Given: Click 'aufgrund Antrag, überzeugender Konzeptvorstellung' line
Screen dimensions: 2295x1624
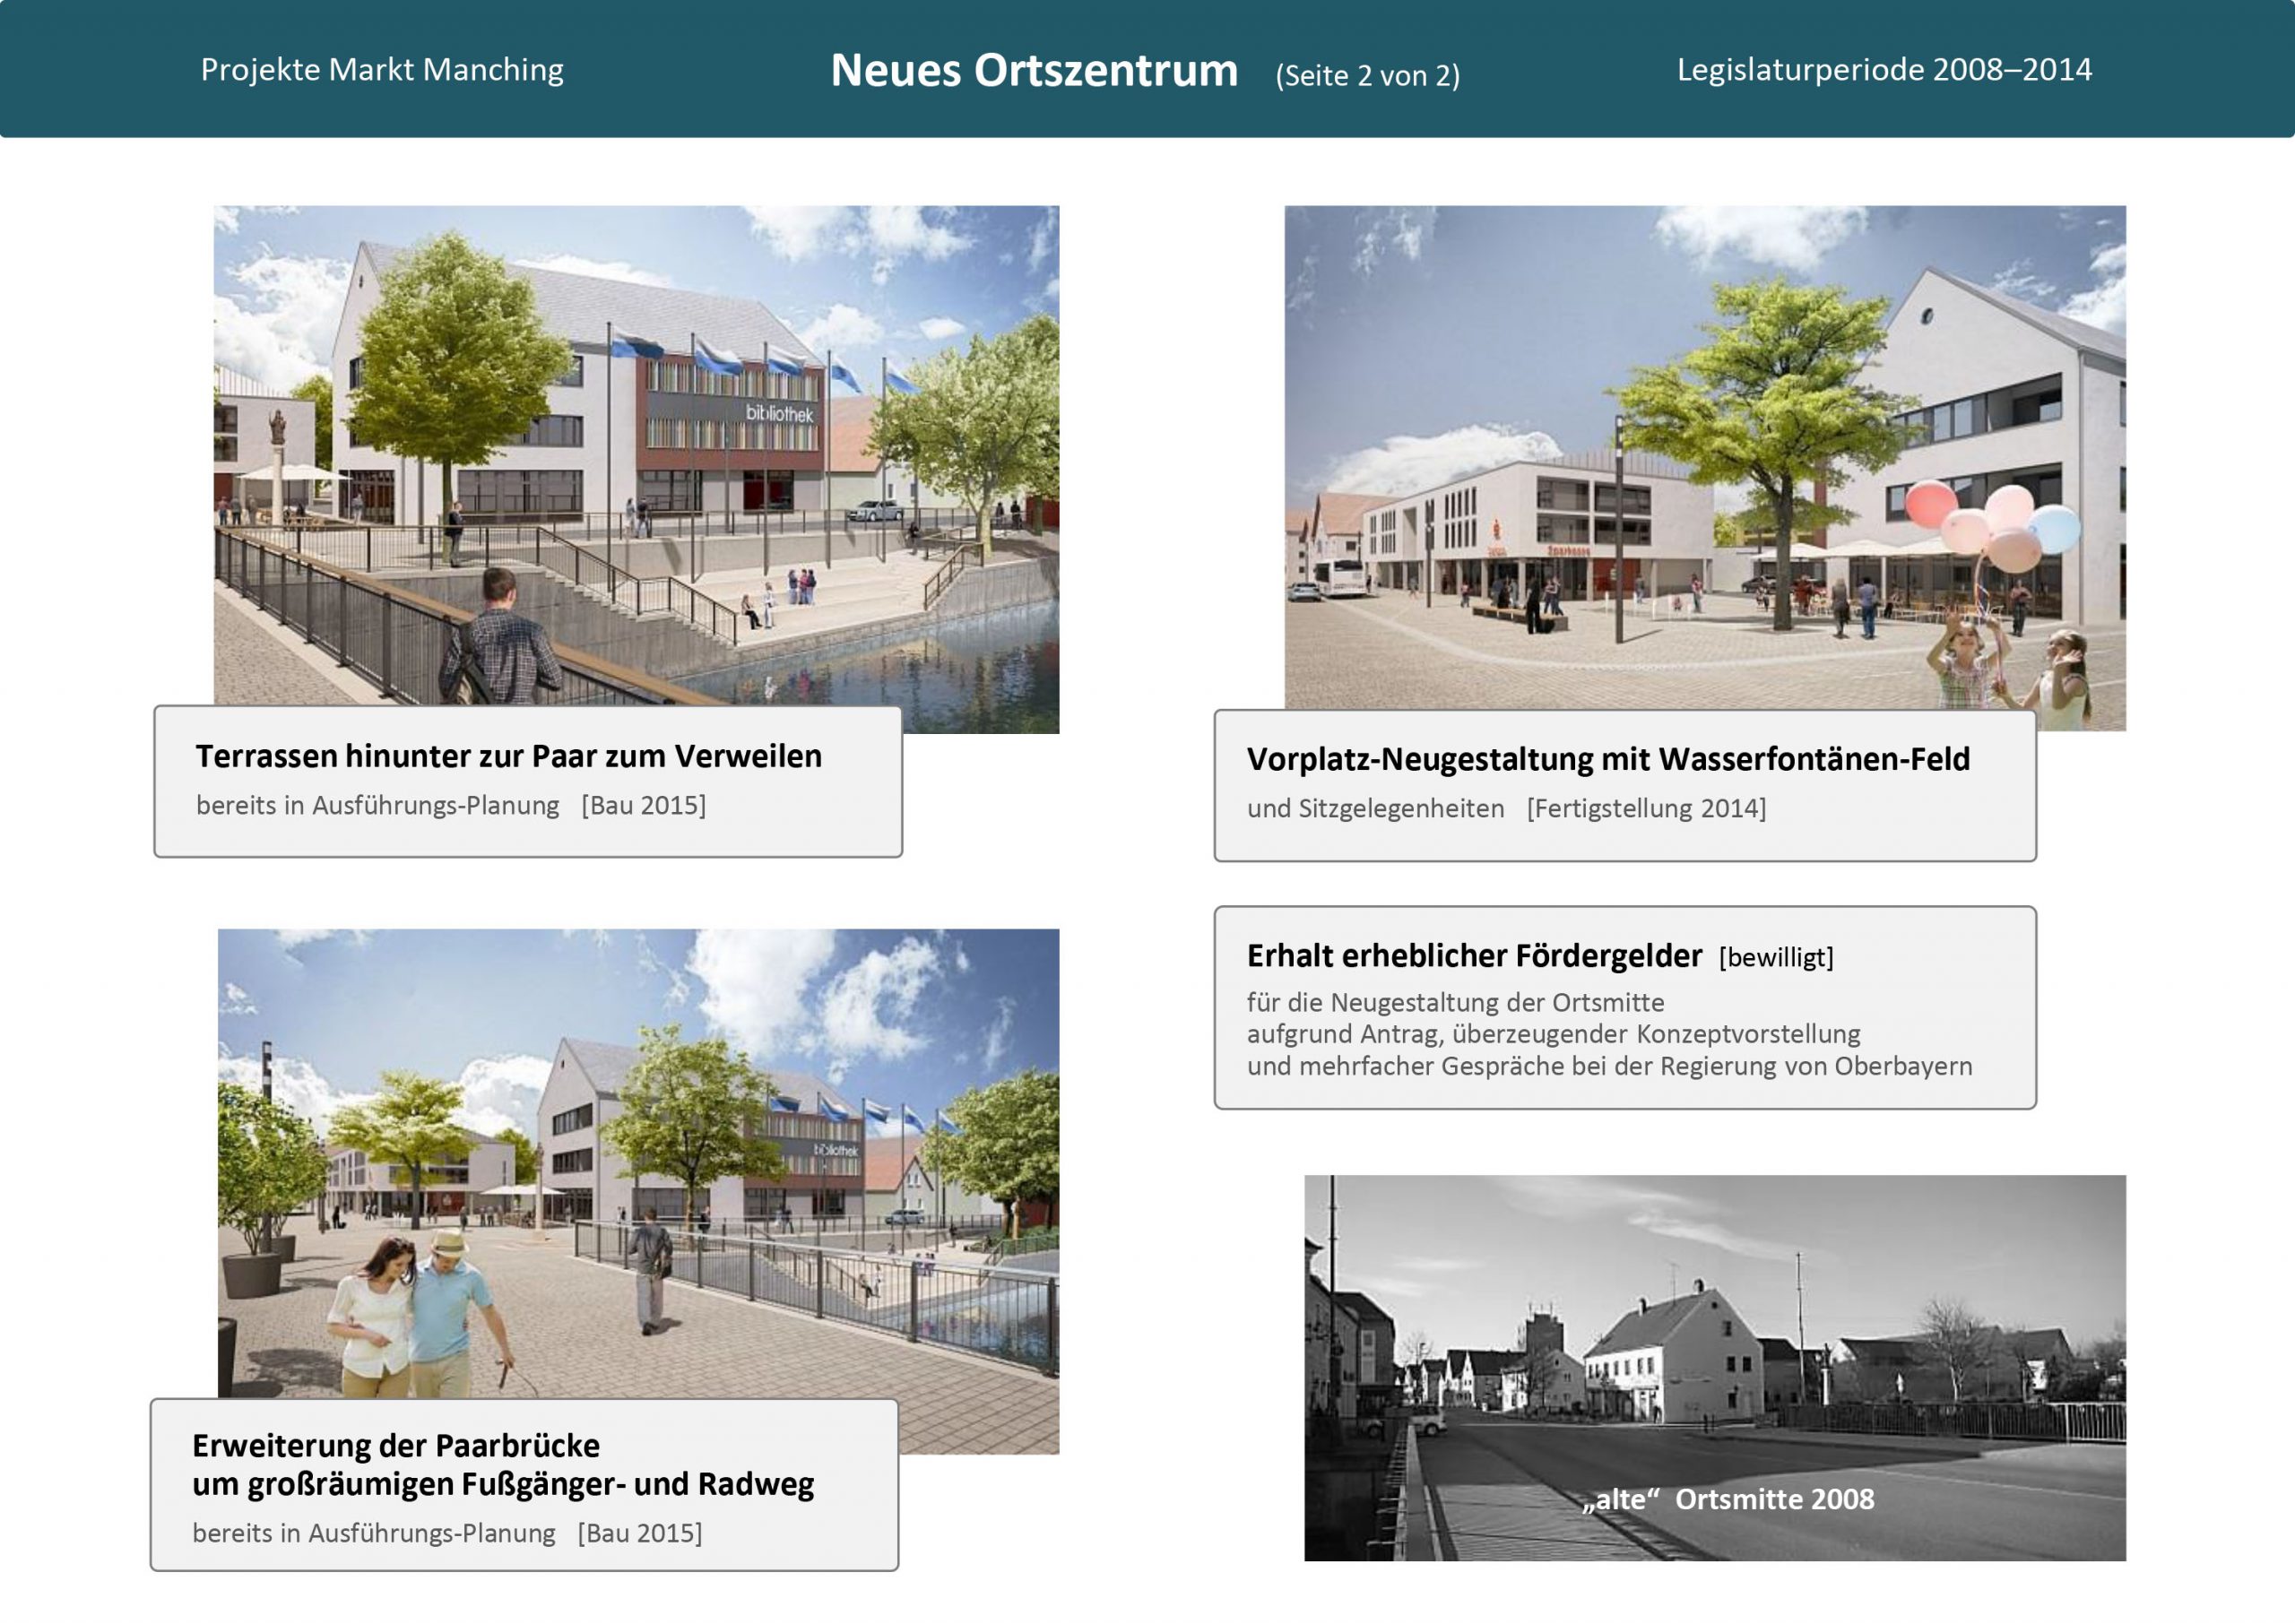Looking at the screenshot, I should (1553, 1034).
